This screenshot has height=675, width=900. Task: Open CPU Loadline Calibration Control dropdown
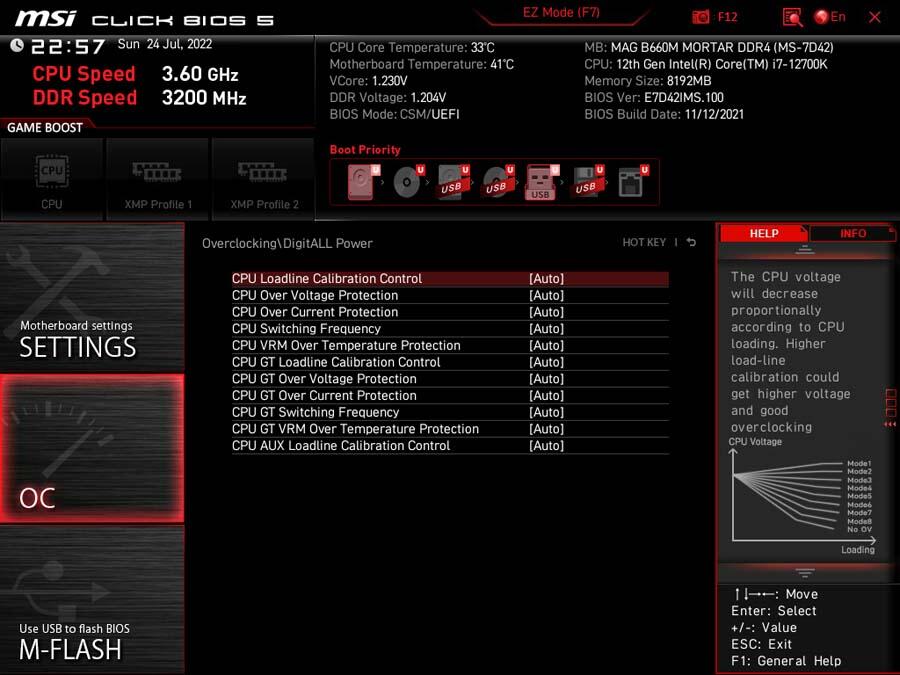(450, 279)
